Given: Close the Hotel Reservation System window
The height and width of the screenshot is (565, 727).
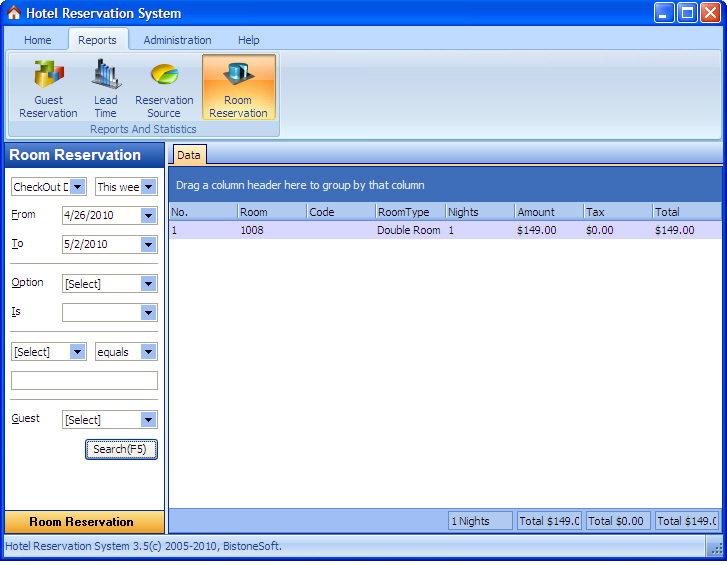Looking at the screenshot, I should pyautogui.click(x=710, y=13).
